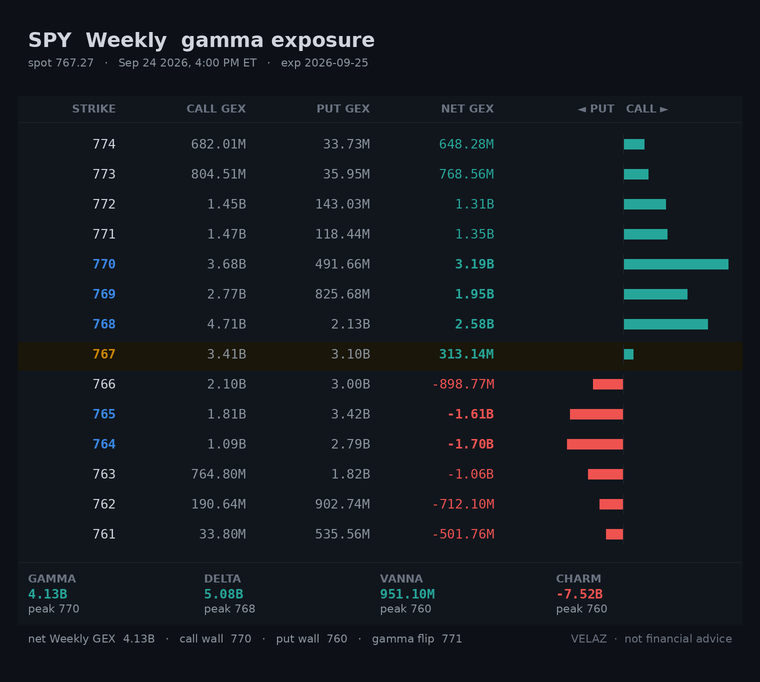Click put GEX value 902.74M
Screen dimensions: 760x682
pyautogui.click(x=342, y=505)
